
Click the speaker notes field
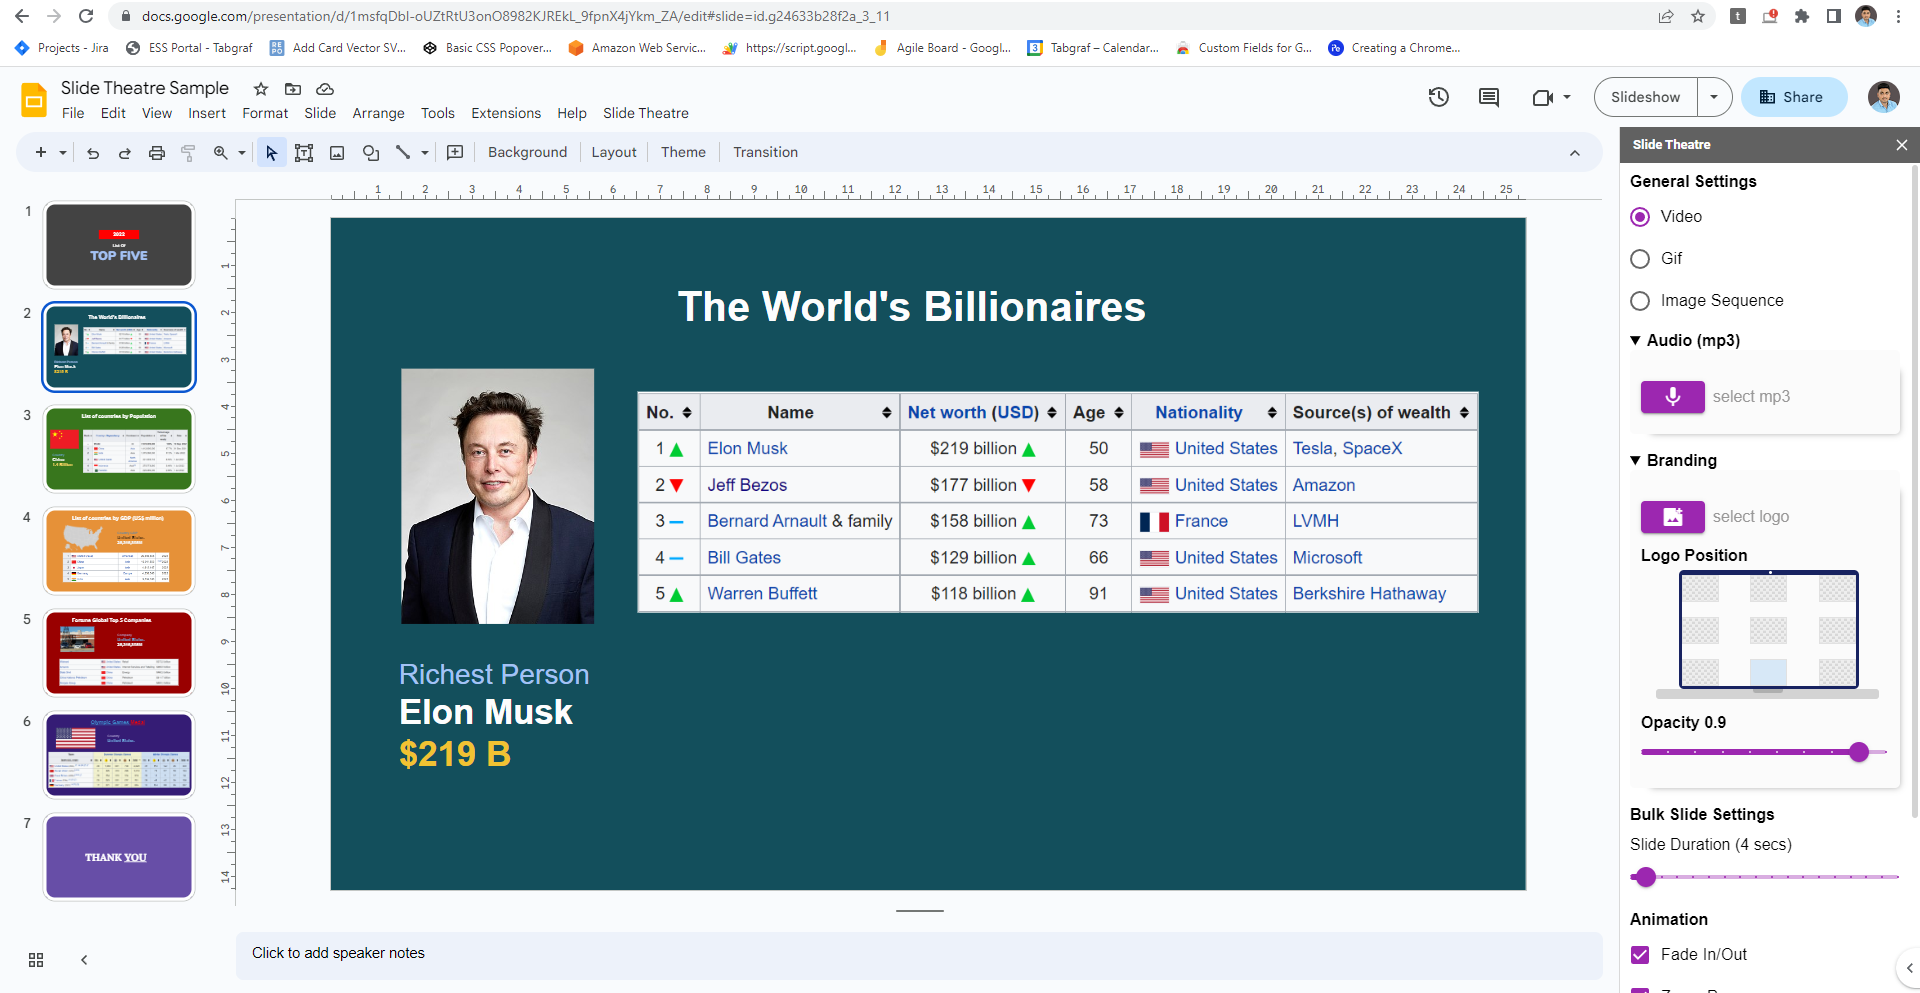919,954
